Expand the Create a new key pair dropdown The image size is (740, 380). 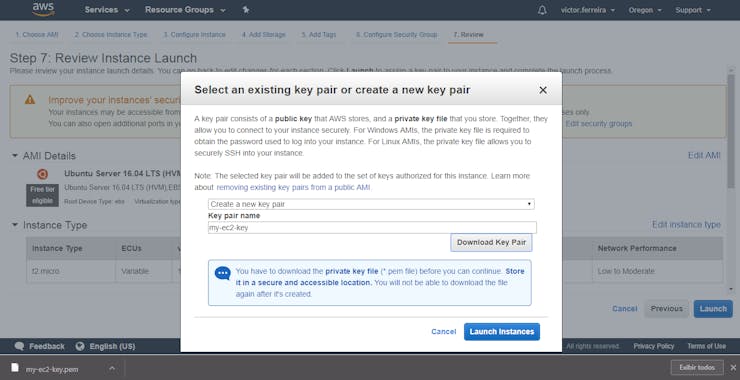coord(371,204)
